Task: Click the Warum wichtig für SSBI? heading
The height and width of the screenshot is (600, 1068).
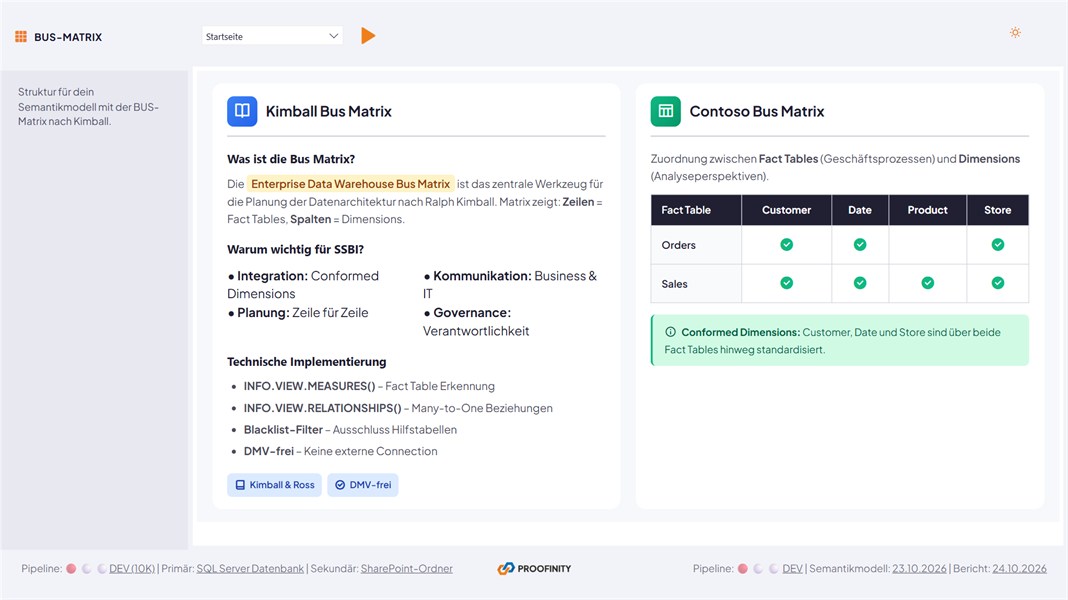Action: [295, 249]
